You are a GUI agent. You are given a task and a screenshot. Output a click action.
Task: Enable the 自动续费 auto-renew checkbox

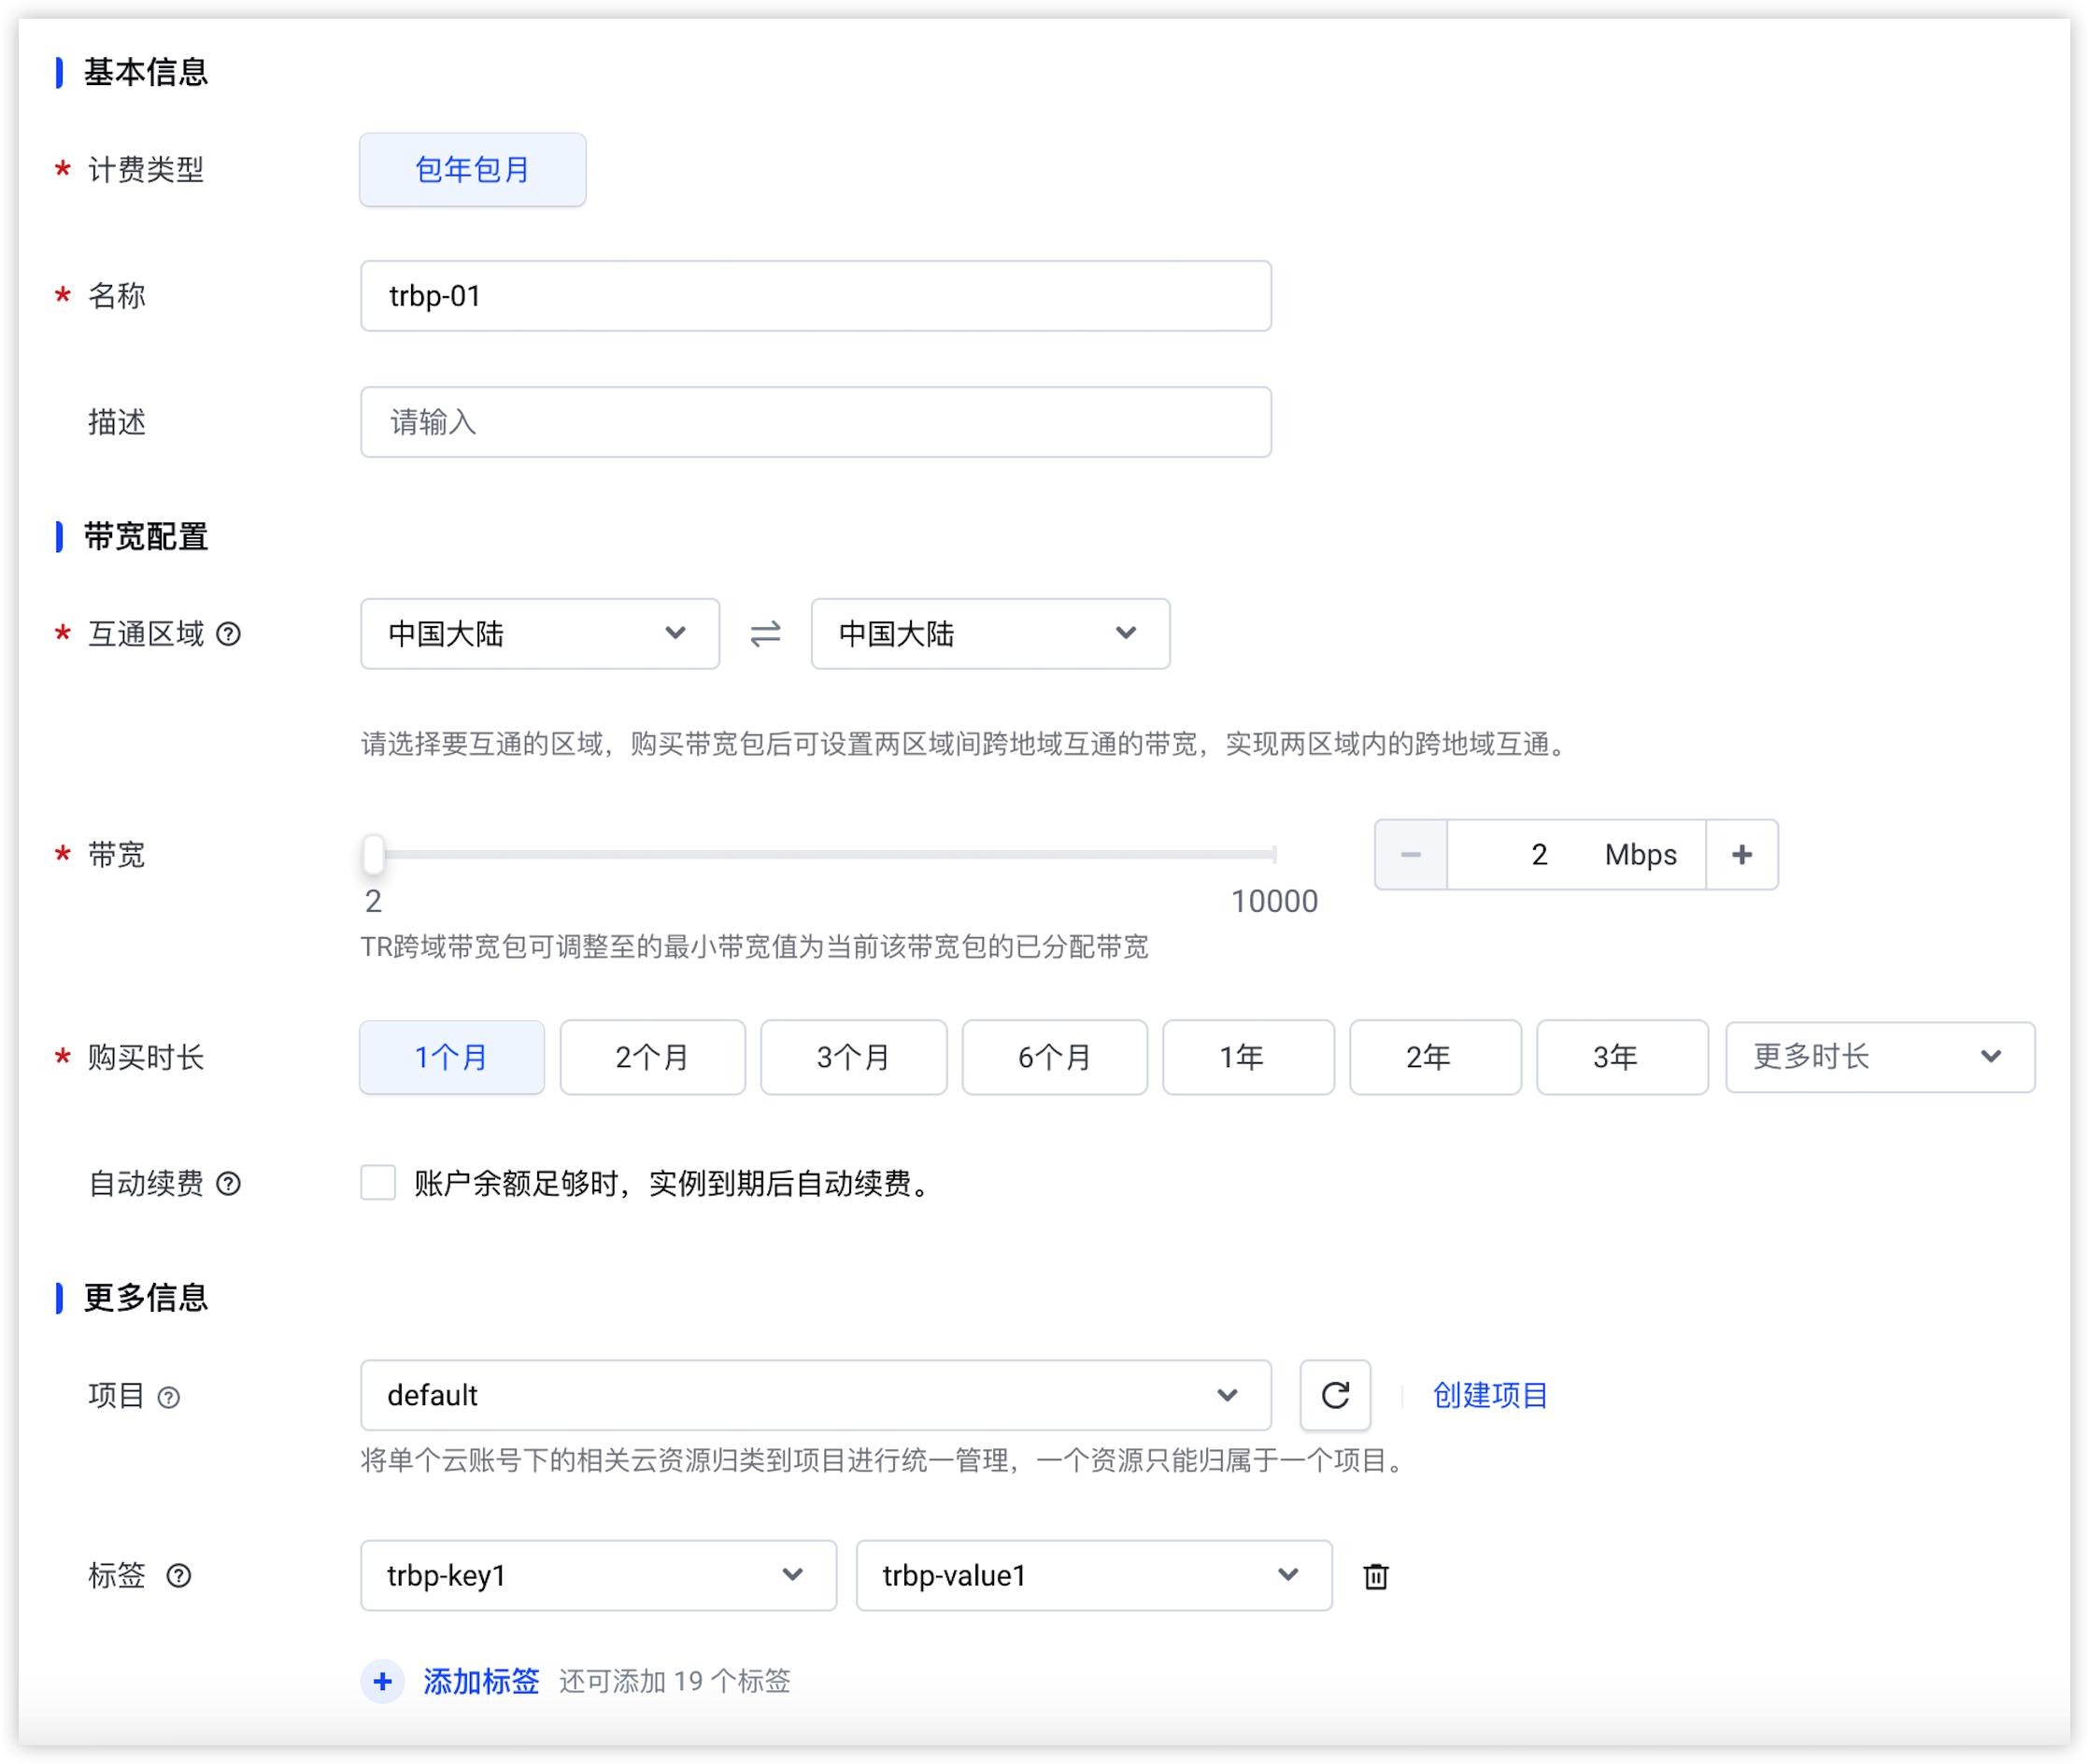[x=378, y=1183]
